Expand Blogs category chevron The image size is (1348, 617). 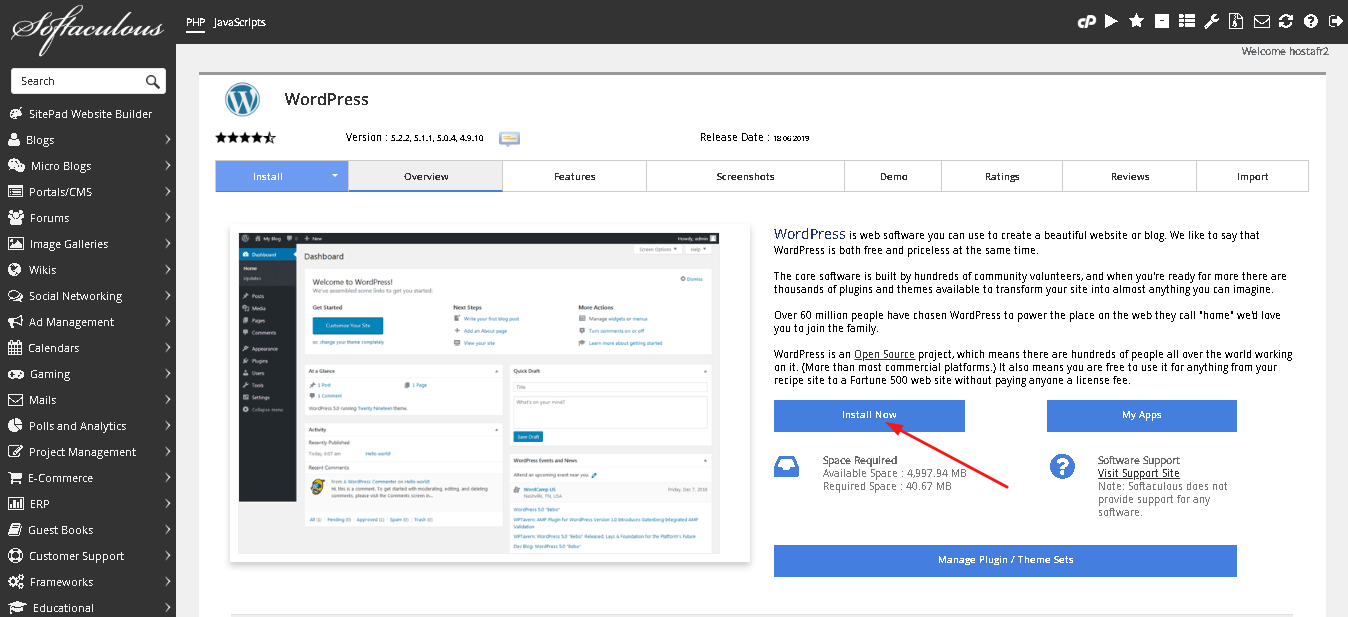167,140
